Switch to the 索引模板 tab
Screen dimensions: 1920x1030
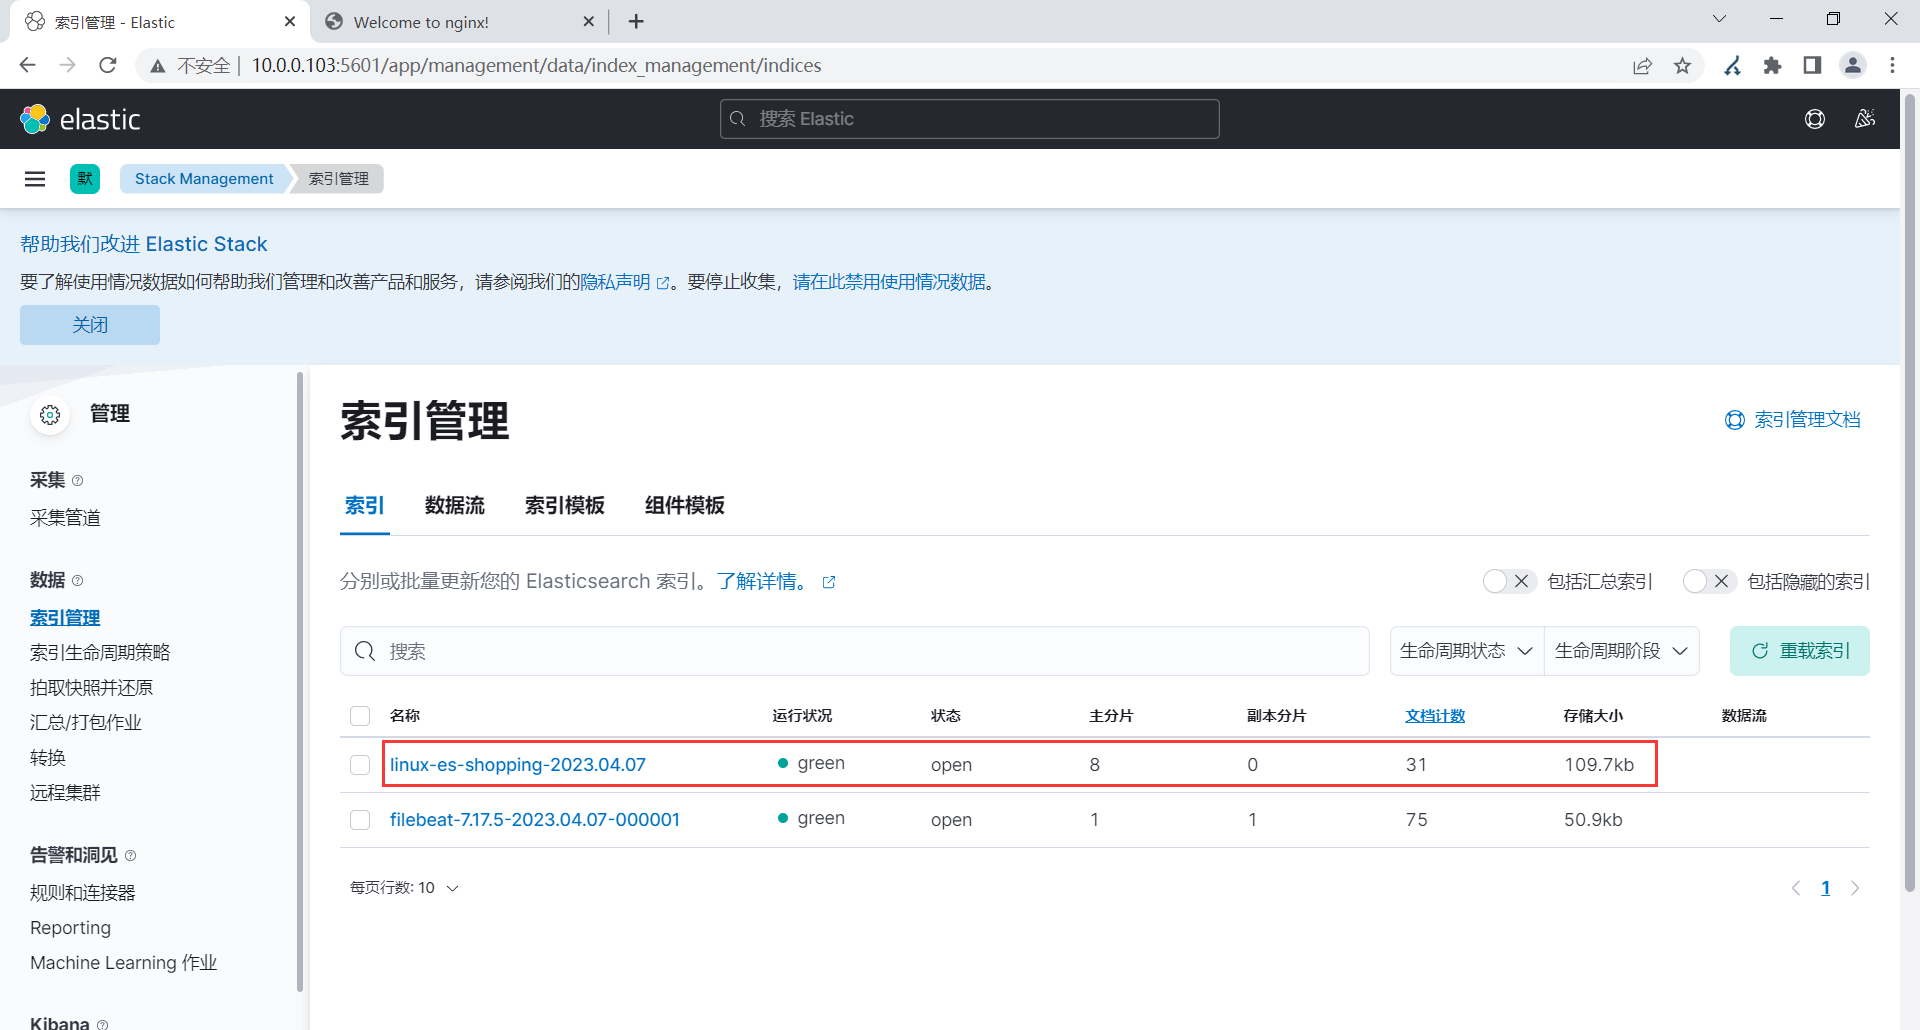click(x=564, y=506)
